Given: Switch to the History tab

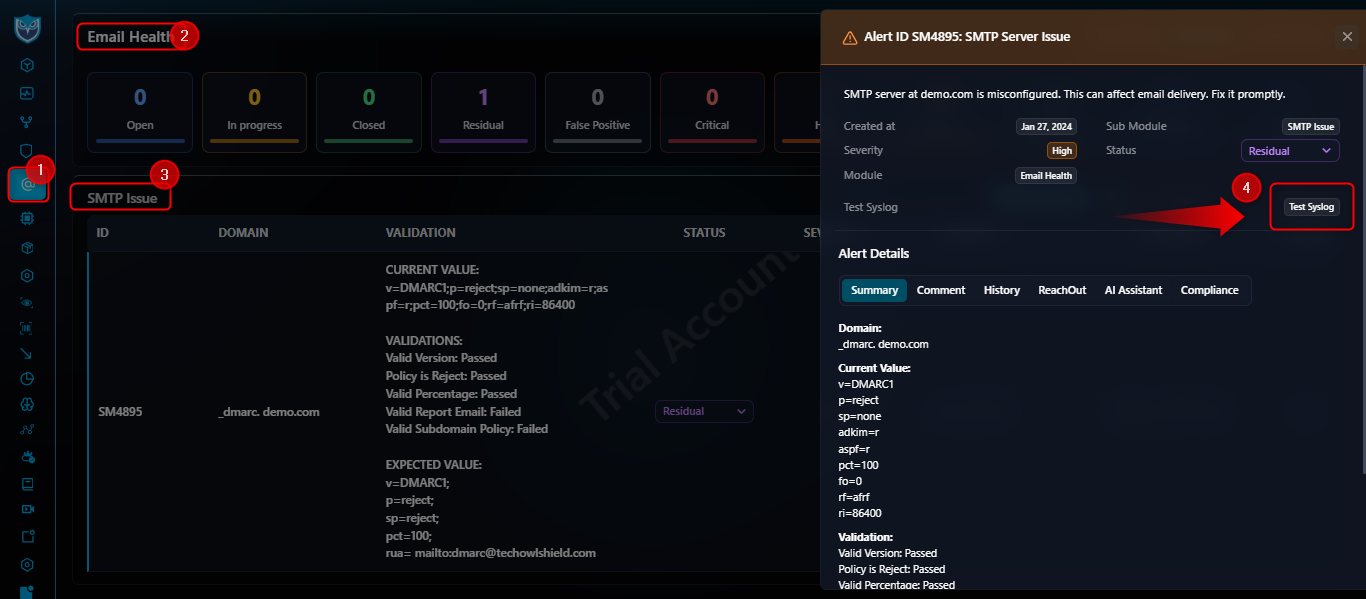Looking at the screenshot, I should click(x=1002, y=290).
